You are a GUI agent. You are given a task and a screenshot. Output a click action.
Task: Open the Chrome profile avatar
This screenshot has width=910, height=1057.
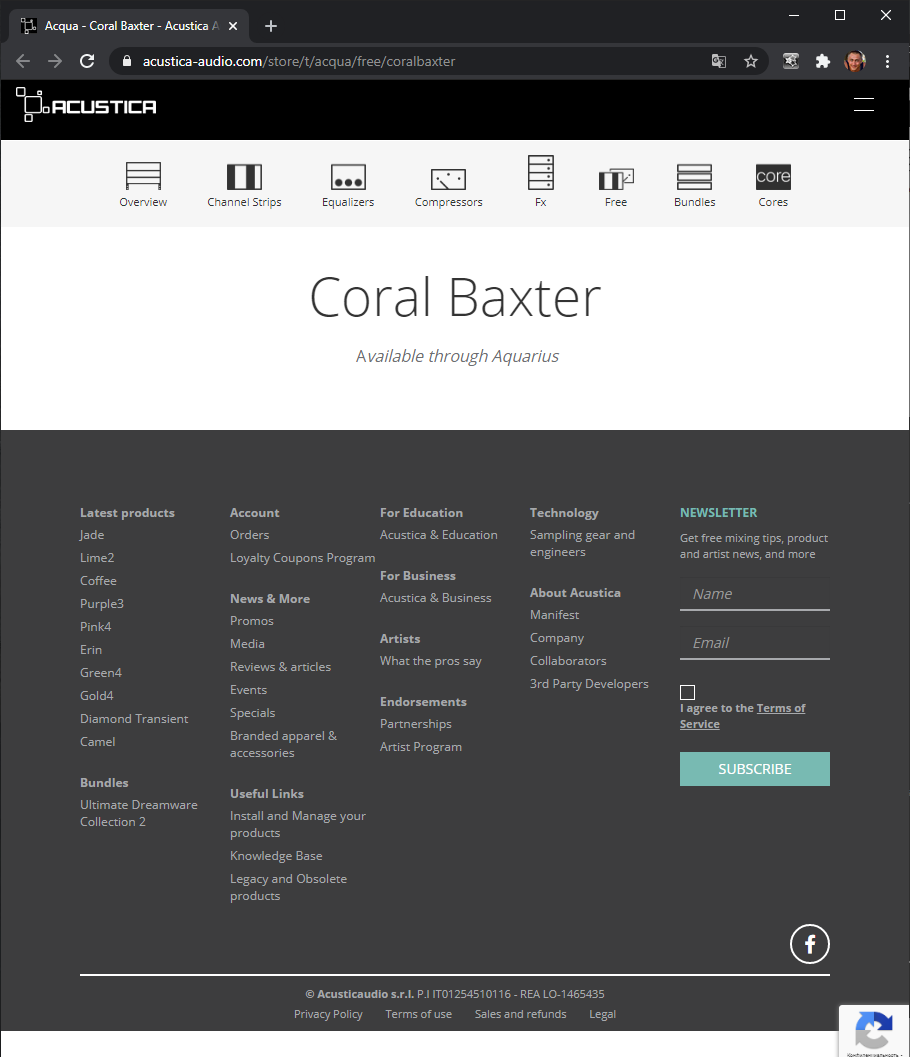point(855,61)
